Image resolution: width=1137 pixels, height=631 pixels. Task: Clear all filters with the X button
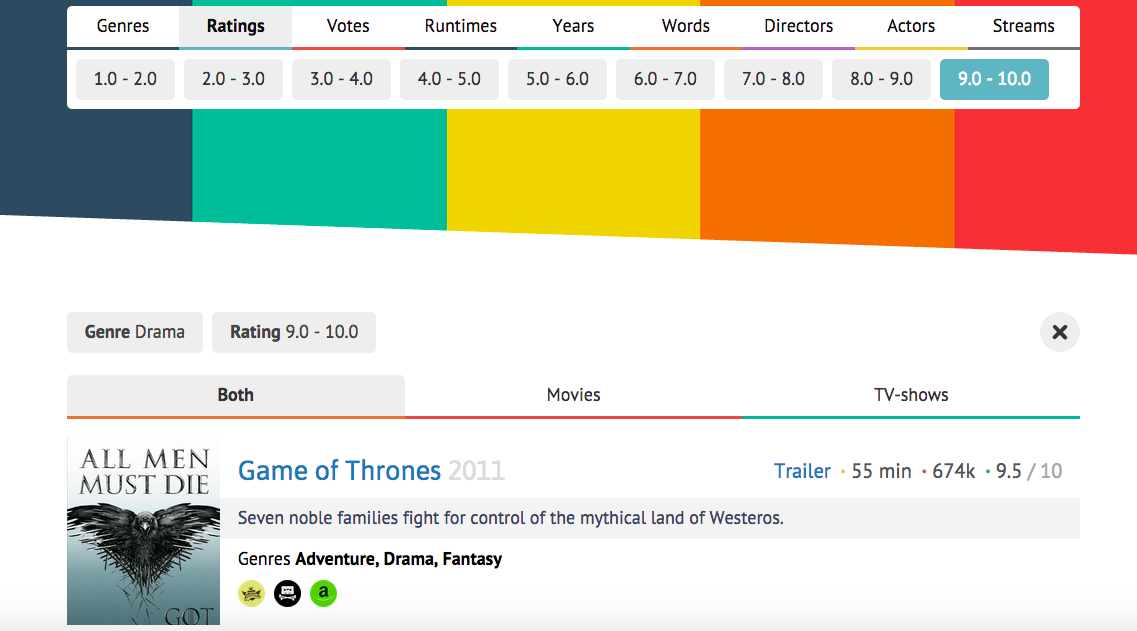pos(1059,332)
